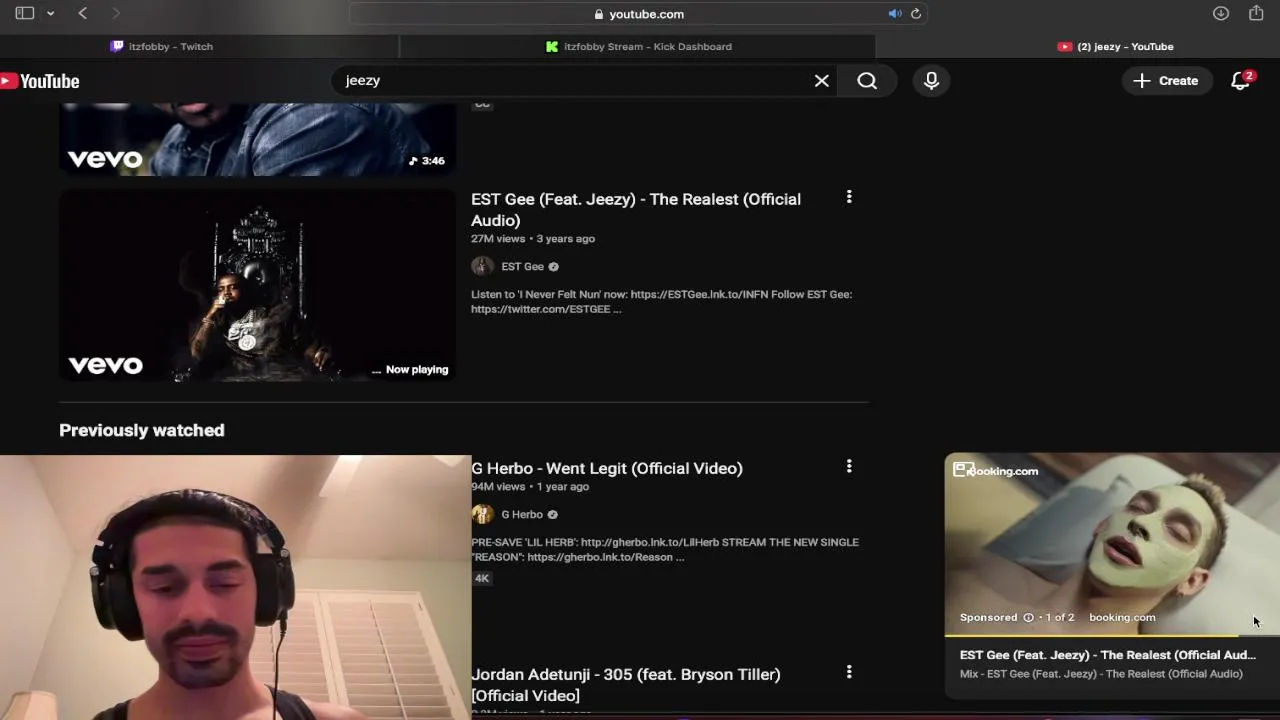The width and height of the screenshot is (1280, 720).
Task: Open options menu for EST Gee video
Action: pos(849,198)
